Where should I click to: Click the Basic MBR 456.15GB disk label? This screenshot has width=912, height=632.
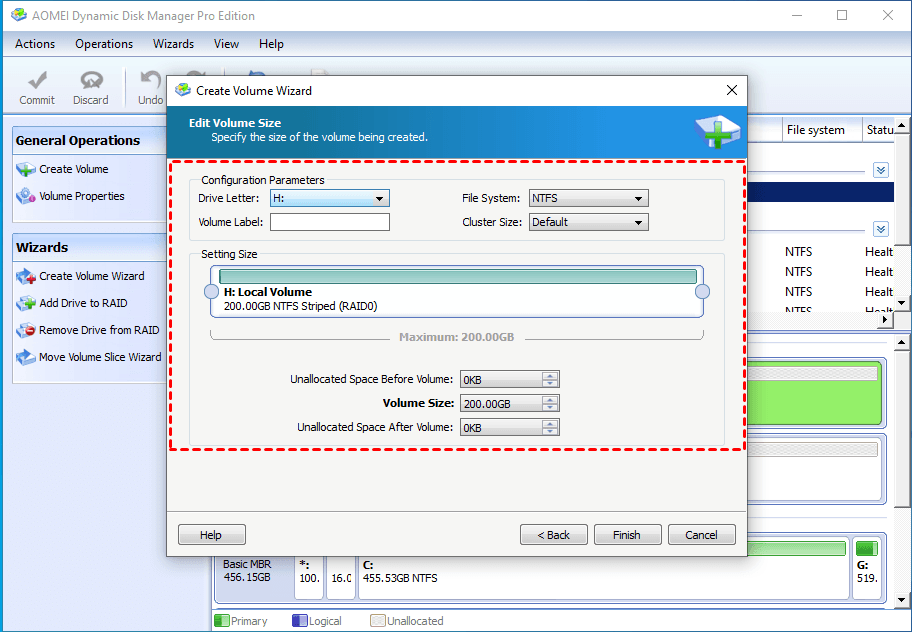pos(247,571)
